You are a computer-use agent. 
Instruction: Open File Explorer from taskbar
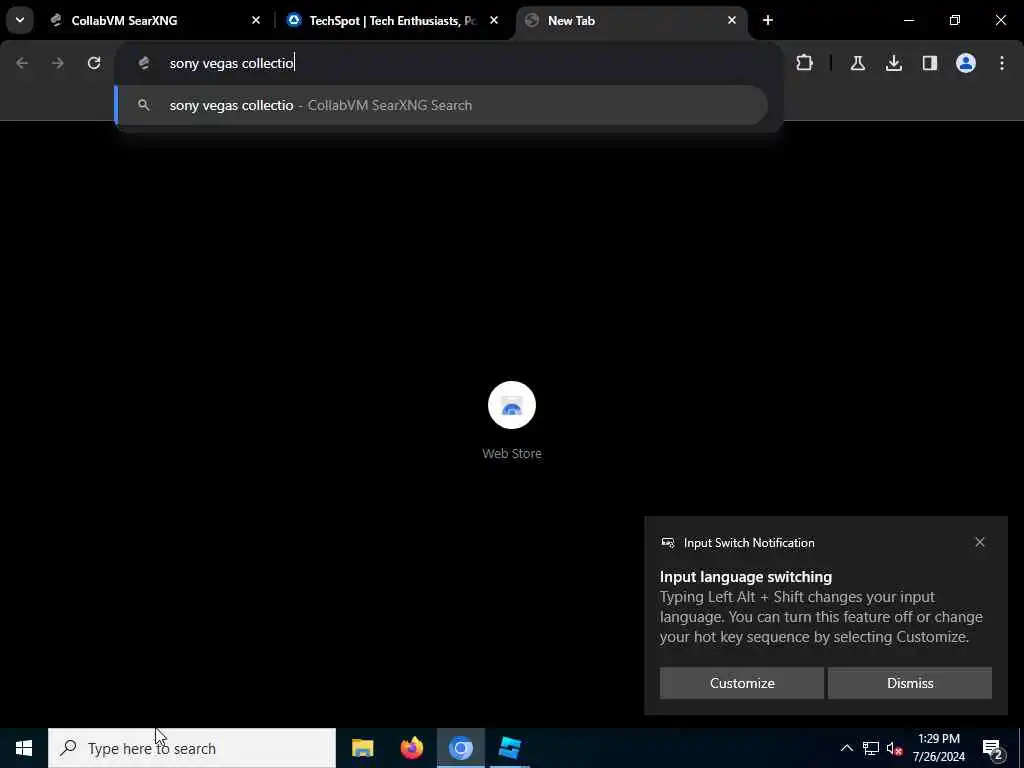point(362,748)
